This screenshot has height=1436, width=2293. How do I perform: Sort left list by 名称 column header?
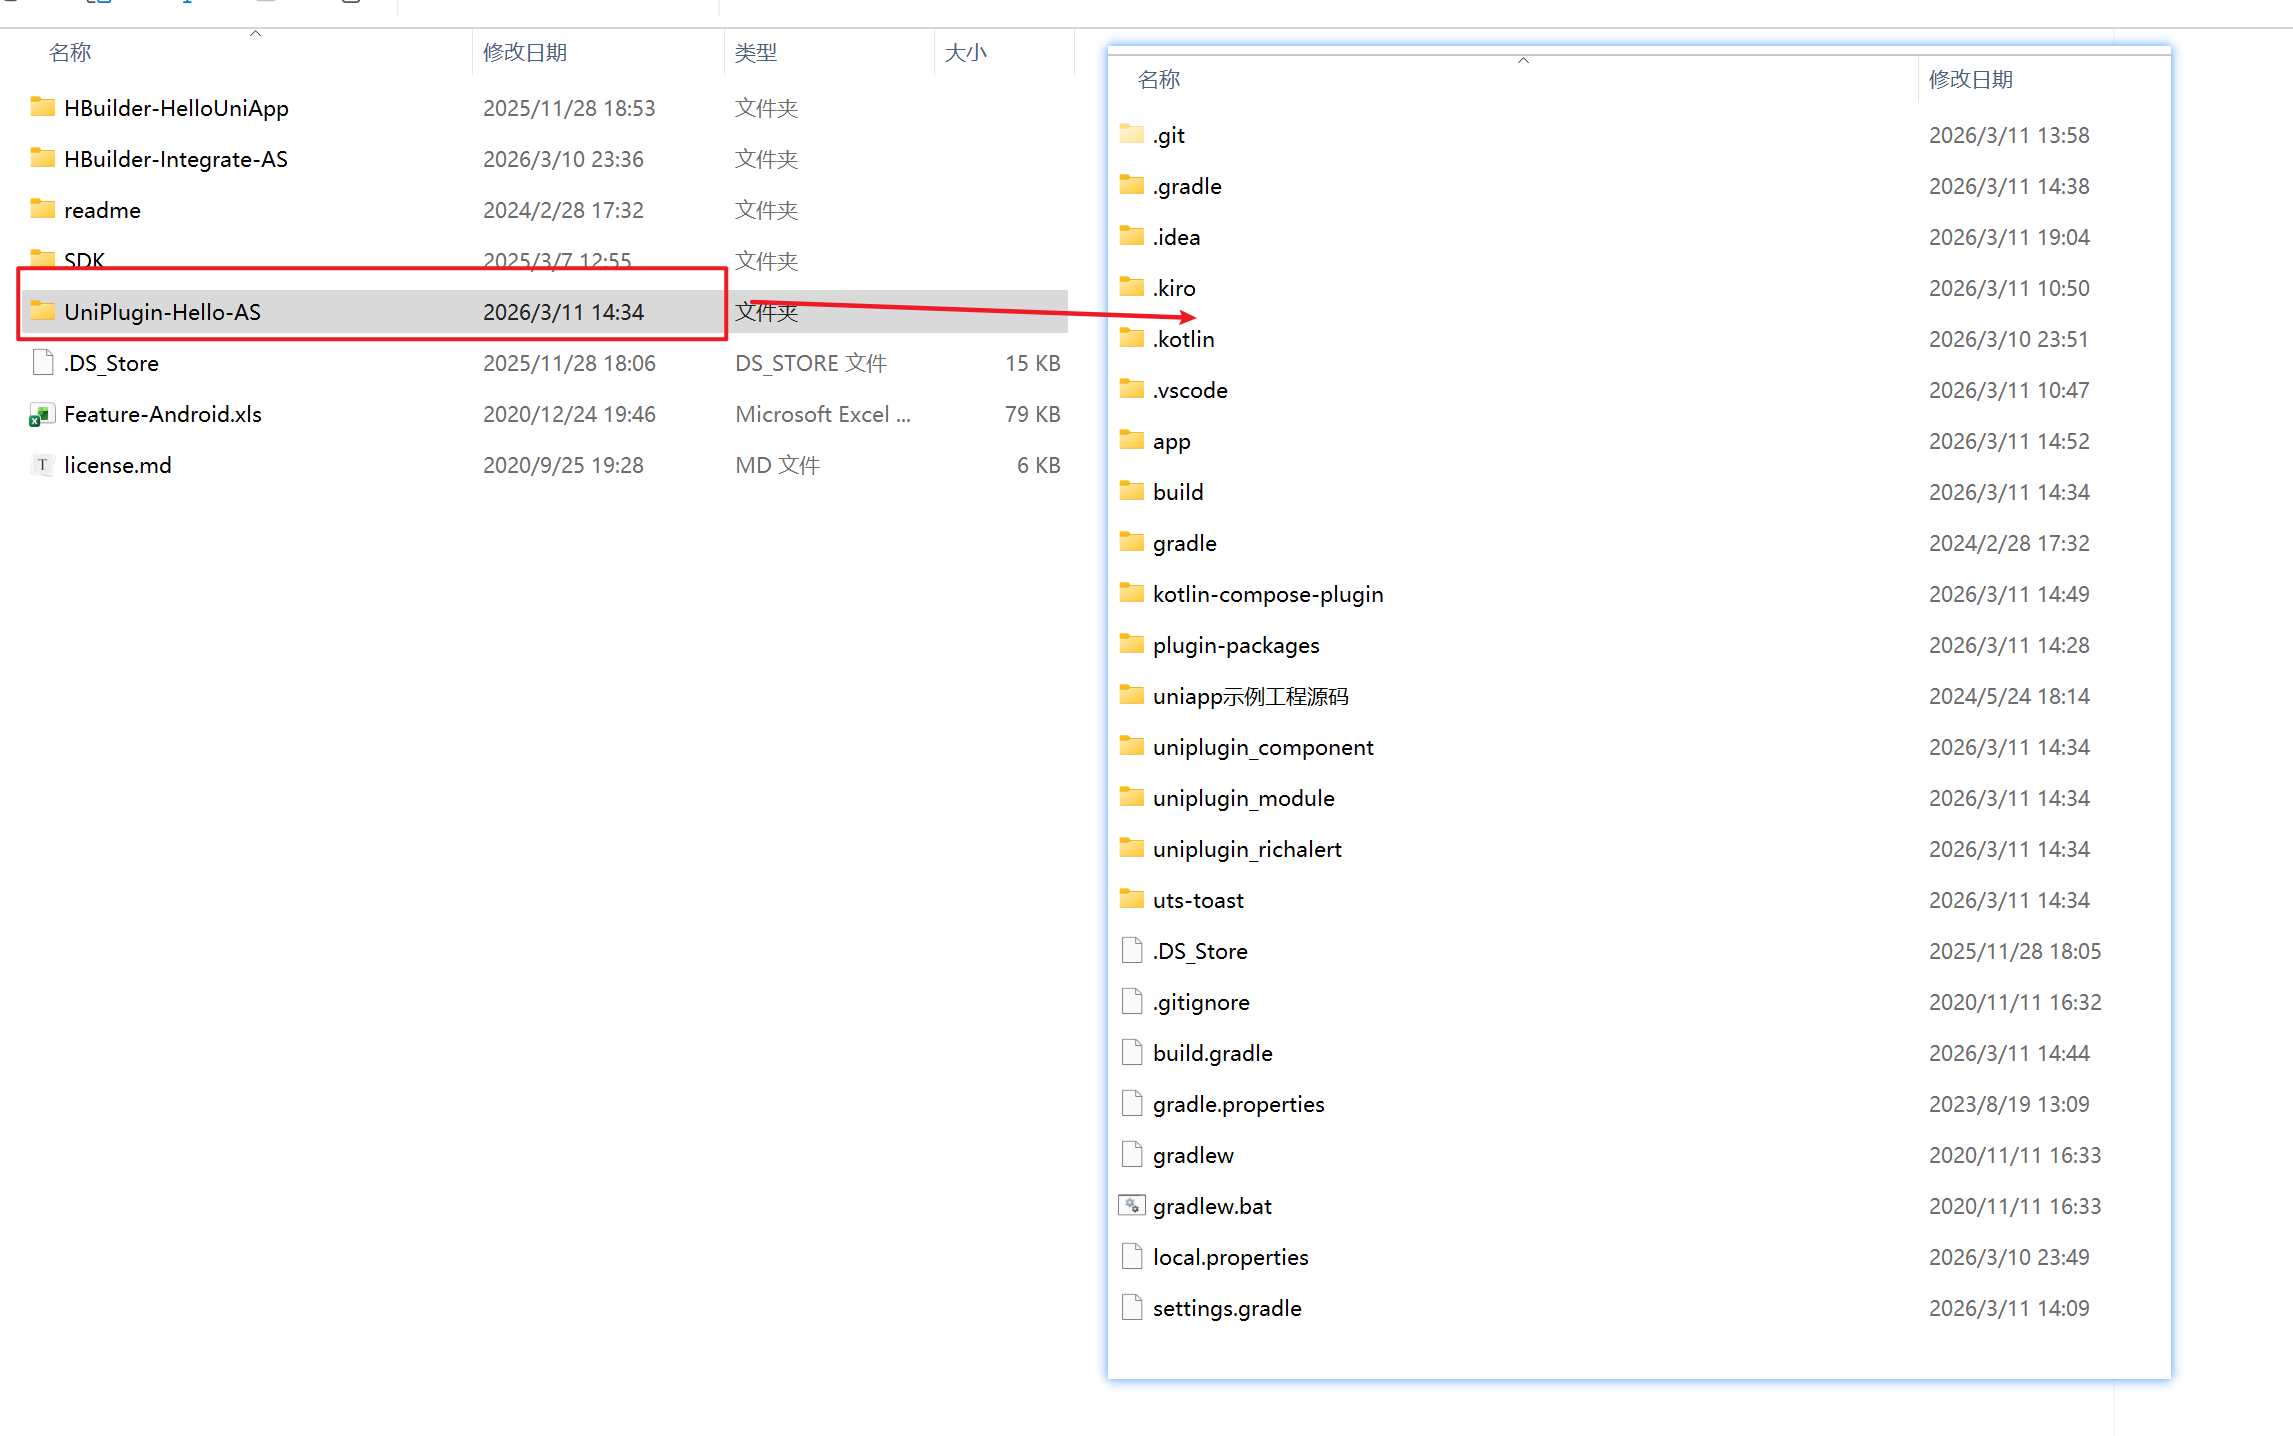(x=70, y=53)
